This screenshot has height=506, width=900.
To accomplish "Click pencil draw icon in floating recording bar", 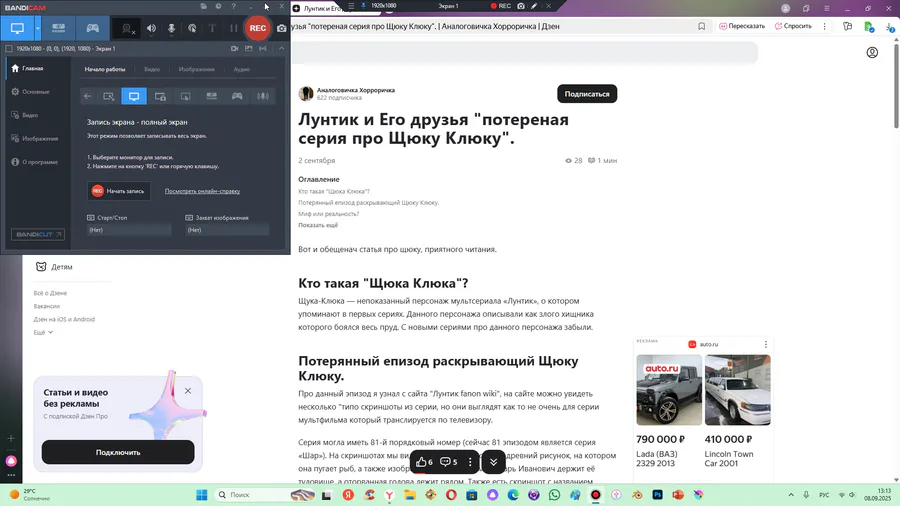I will click(x=534, y=6).
